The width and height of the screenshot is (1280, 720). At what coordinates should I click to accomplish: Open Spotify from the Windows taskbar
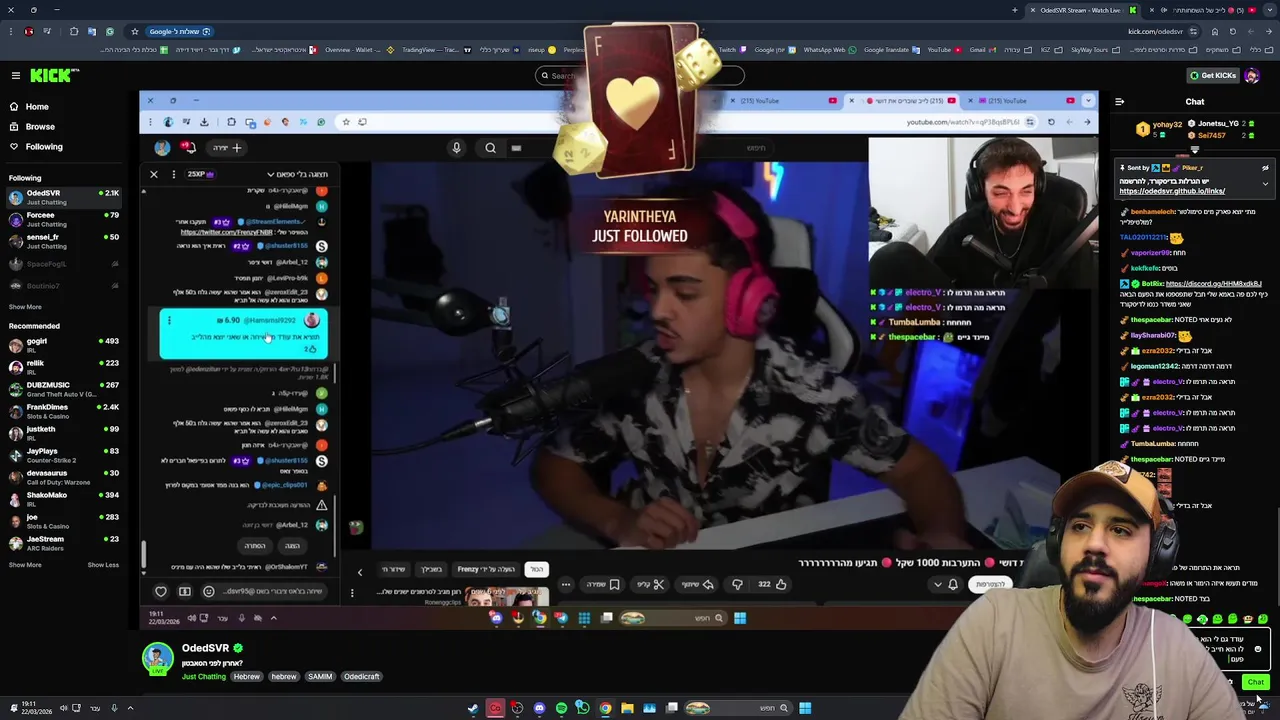561,708
